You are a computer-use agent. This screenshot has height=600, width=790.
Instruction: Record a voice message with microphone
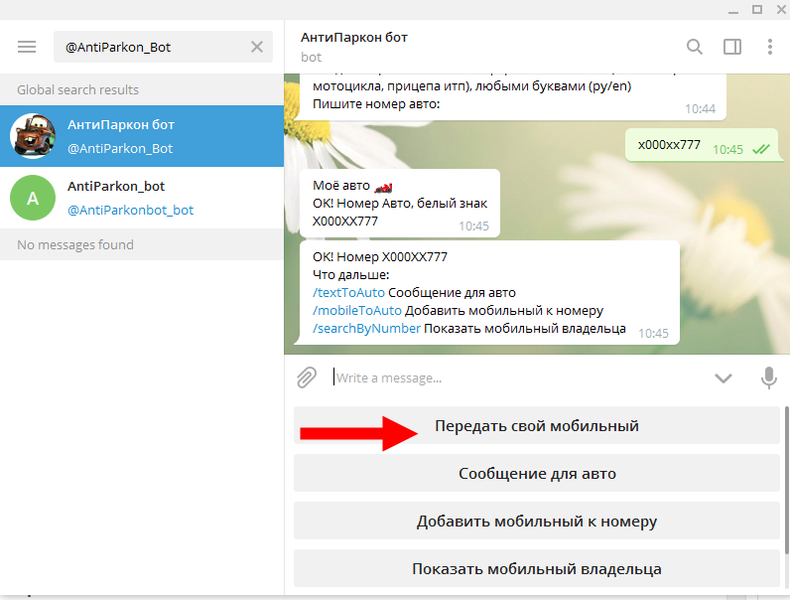[769, 378]
